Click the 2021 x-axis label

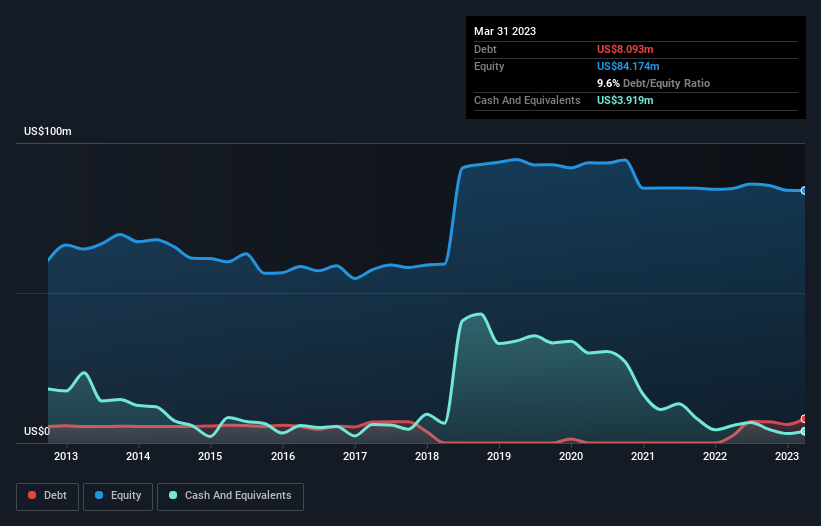tap(643, 456)
